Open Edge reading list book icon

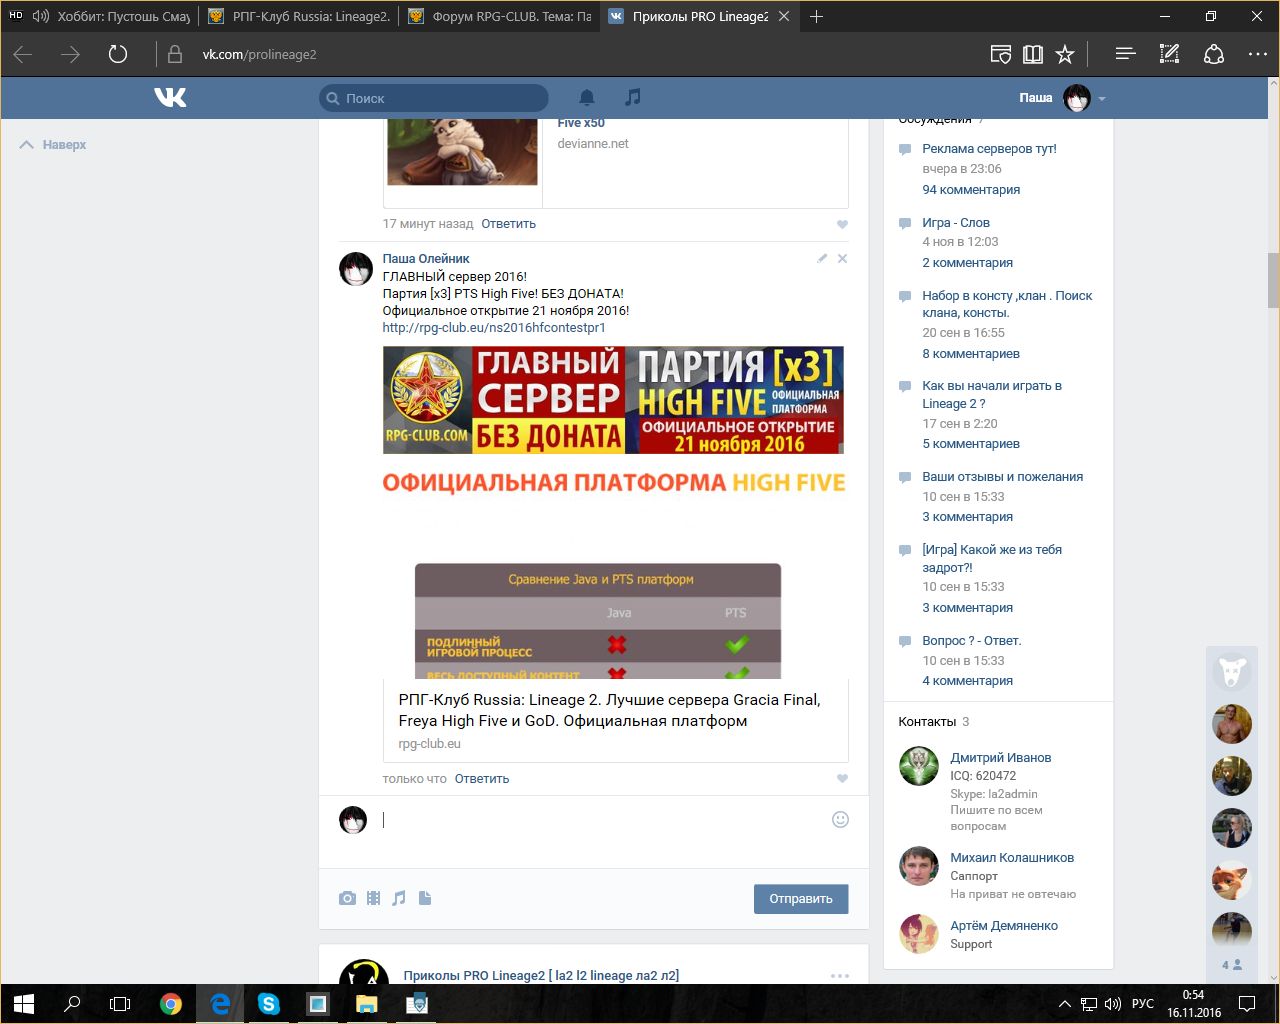[x=1033, y=54]
